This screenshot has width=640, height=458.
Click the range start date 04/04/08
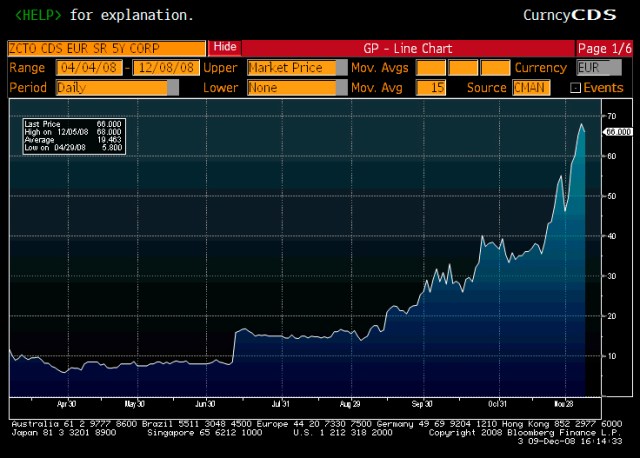click(x=89, y=68)
